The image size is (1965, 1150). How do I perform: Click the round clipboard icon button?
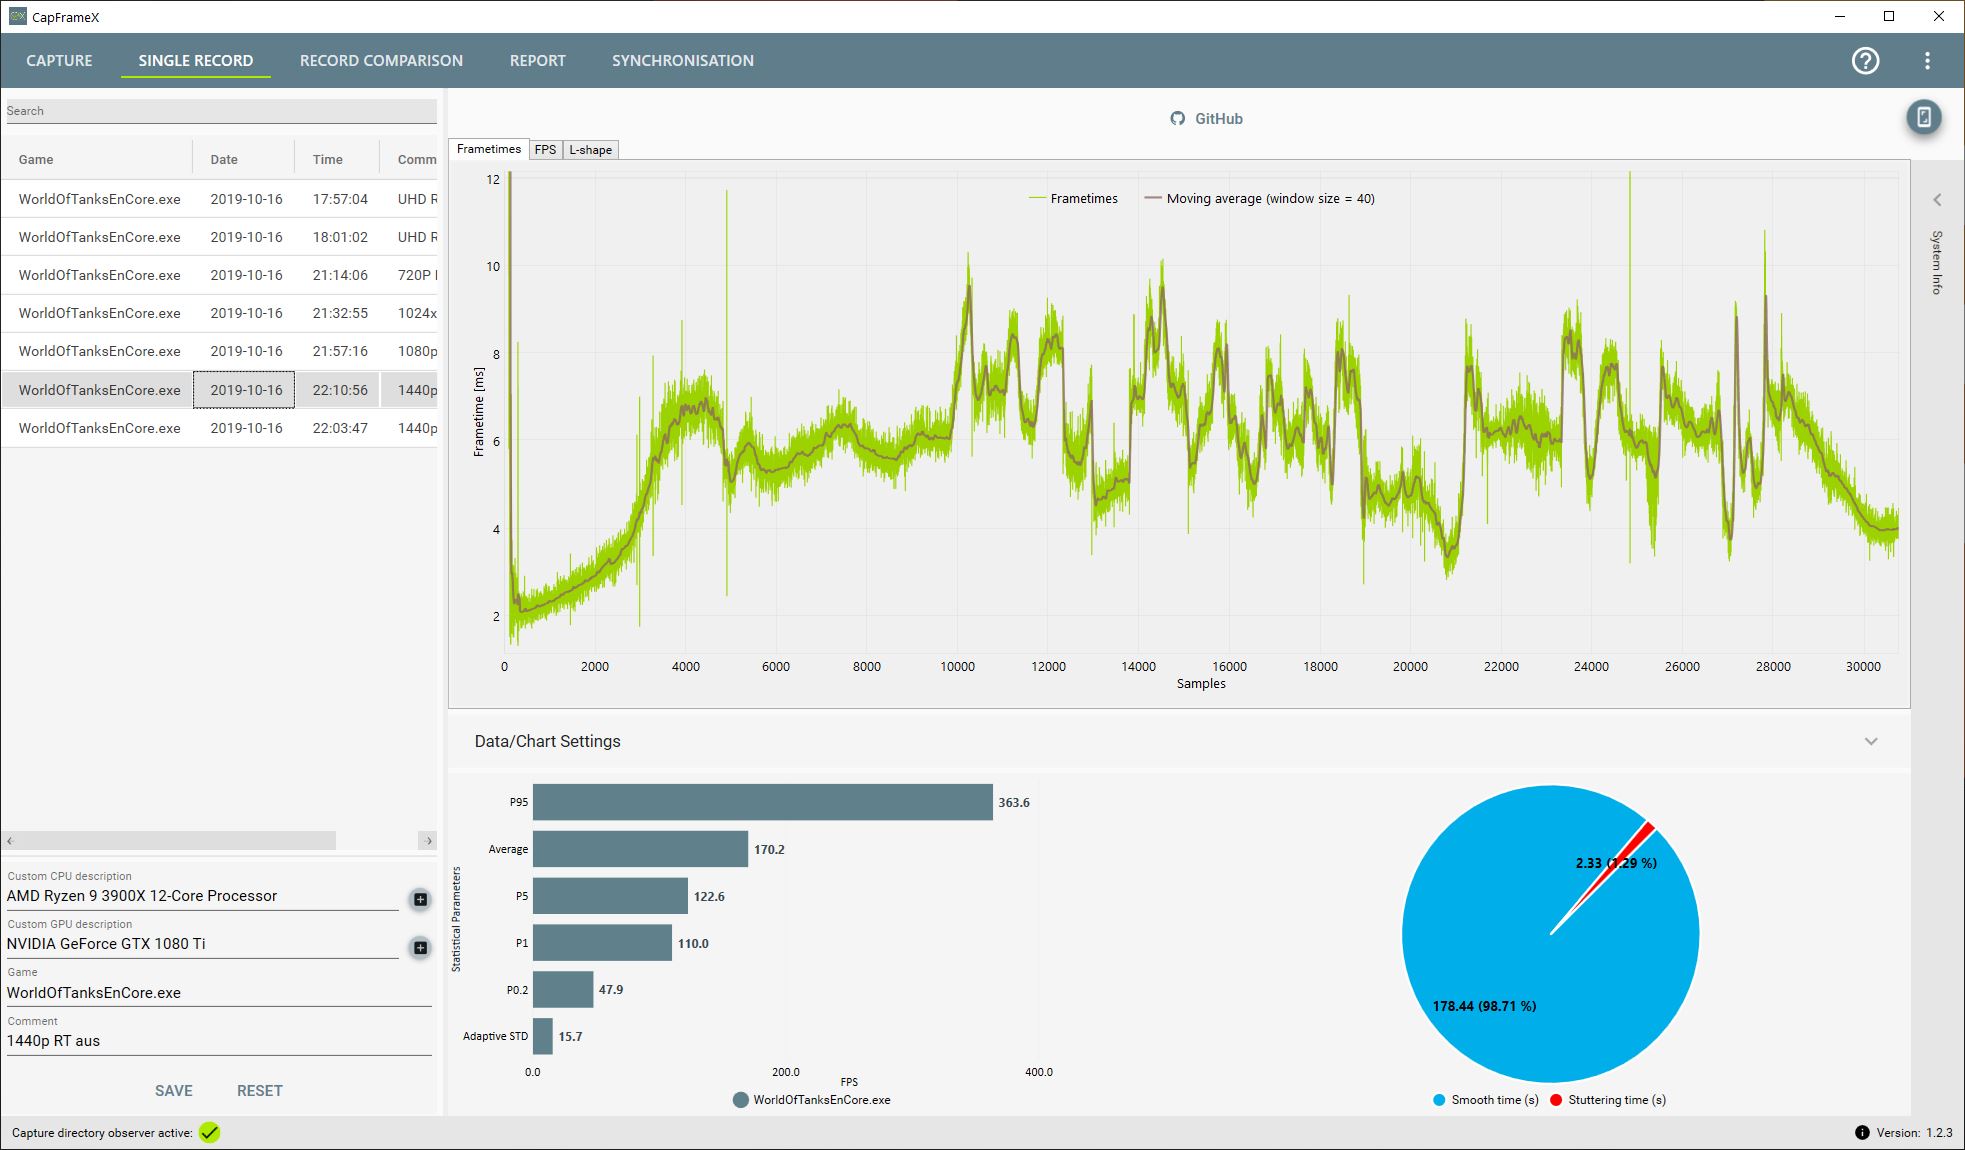click(x=1923, y=118)
